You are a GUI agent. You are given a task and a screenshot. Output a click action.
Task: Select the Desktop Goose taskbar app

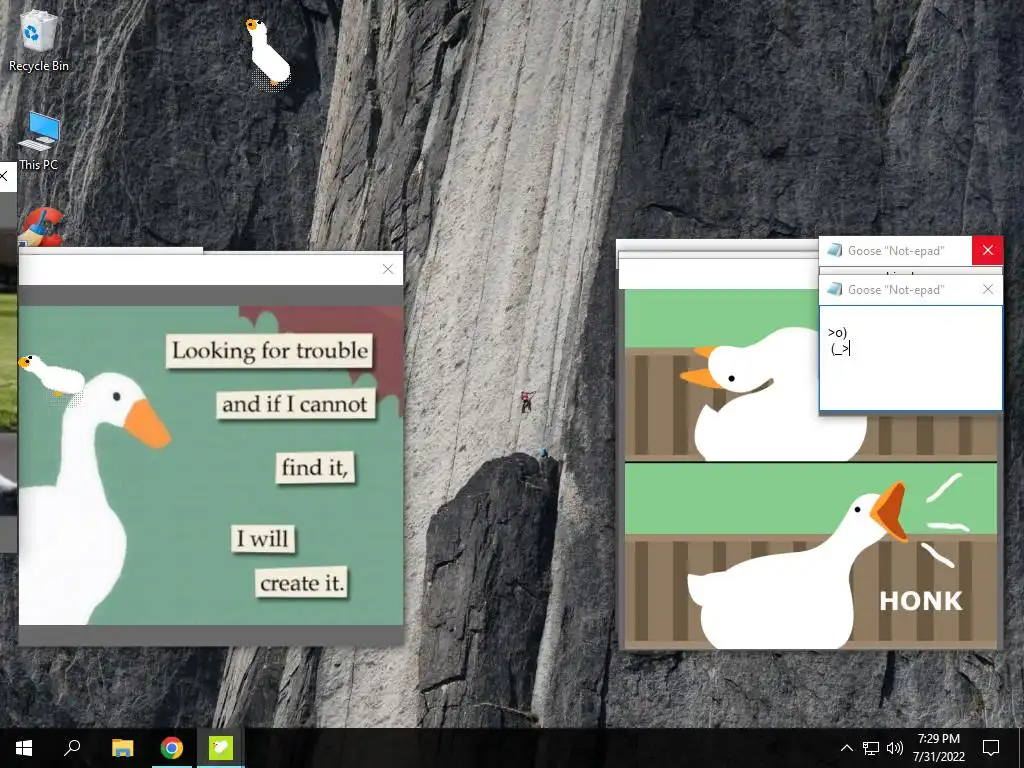(x=221, y=748)
